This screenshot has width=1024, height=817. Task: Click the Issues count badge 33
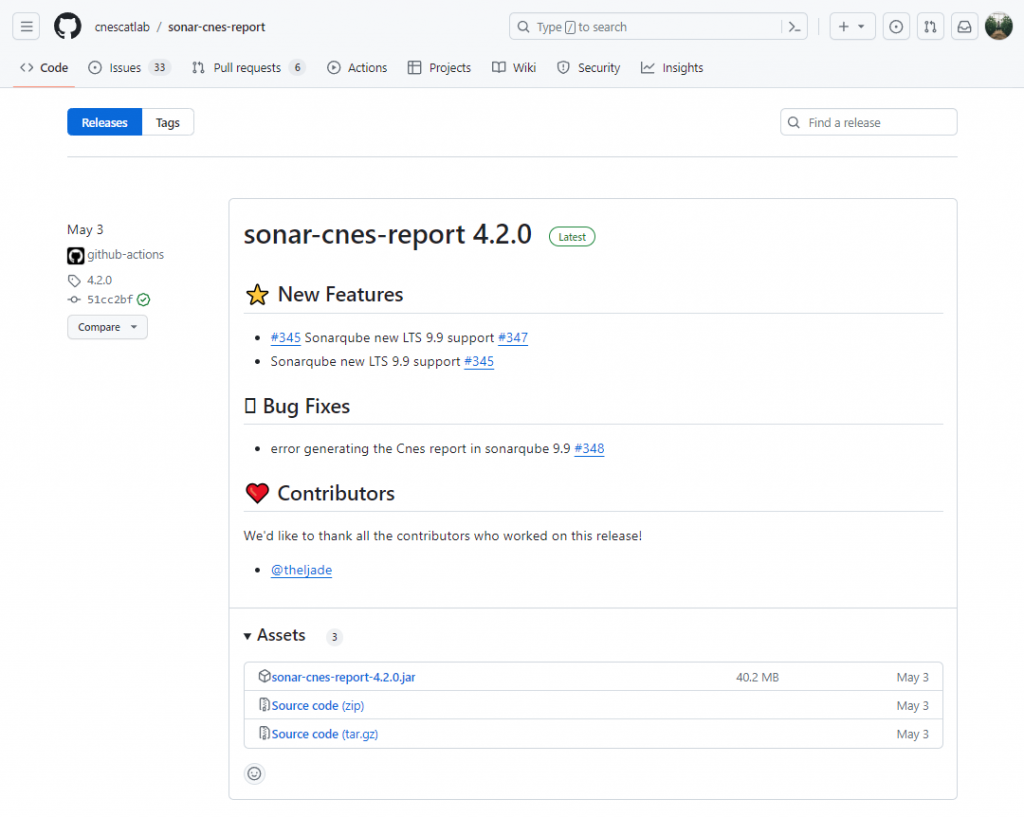coord(159,67)
